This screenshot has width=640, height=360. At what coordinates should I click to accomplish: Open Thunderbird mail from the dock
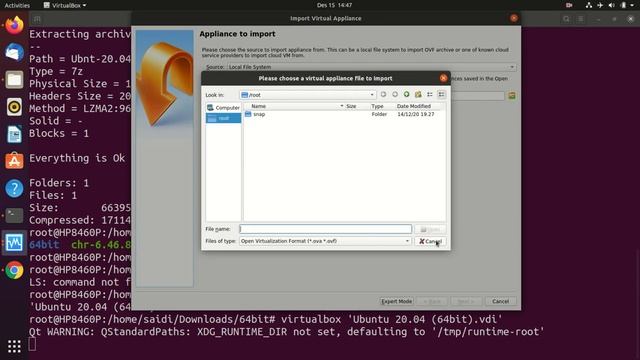click(14, 53)
